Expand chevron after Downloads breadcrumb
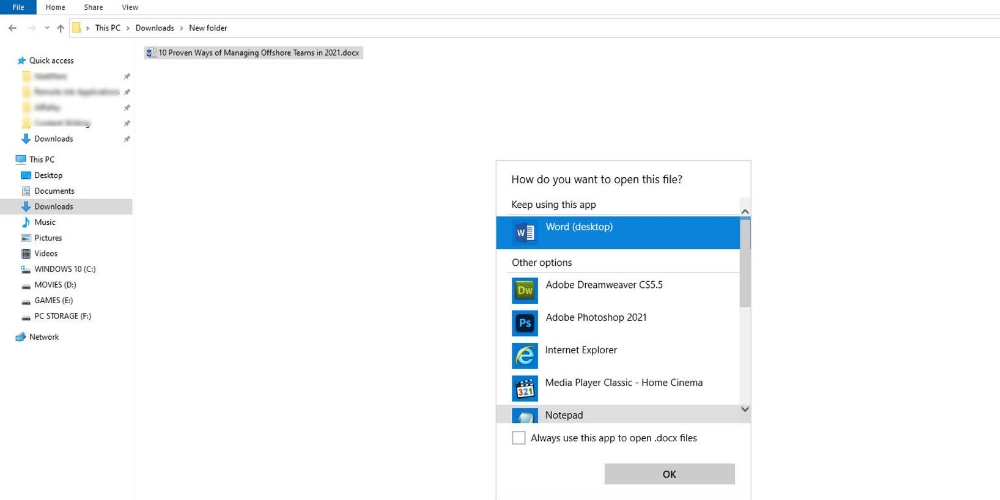Screen dimensions: 1000x500 point(182,28)
